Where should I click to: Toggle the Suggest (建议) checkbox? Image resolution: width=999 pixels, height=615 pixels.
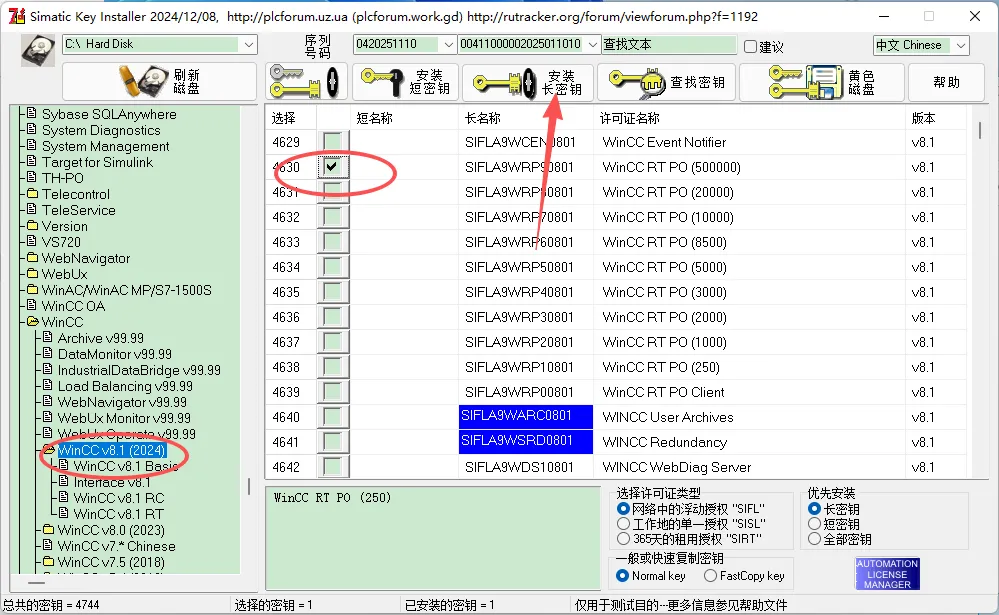click(x=751, y=47)
